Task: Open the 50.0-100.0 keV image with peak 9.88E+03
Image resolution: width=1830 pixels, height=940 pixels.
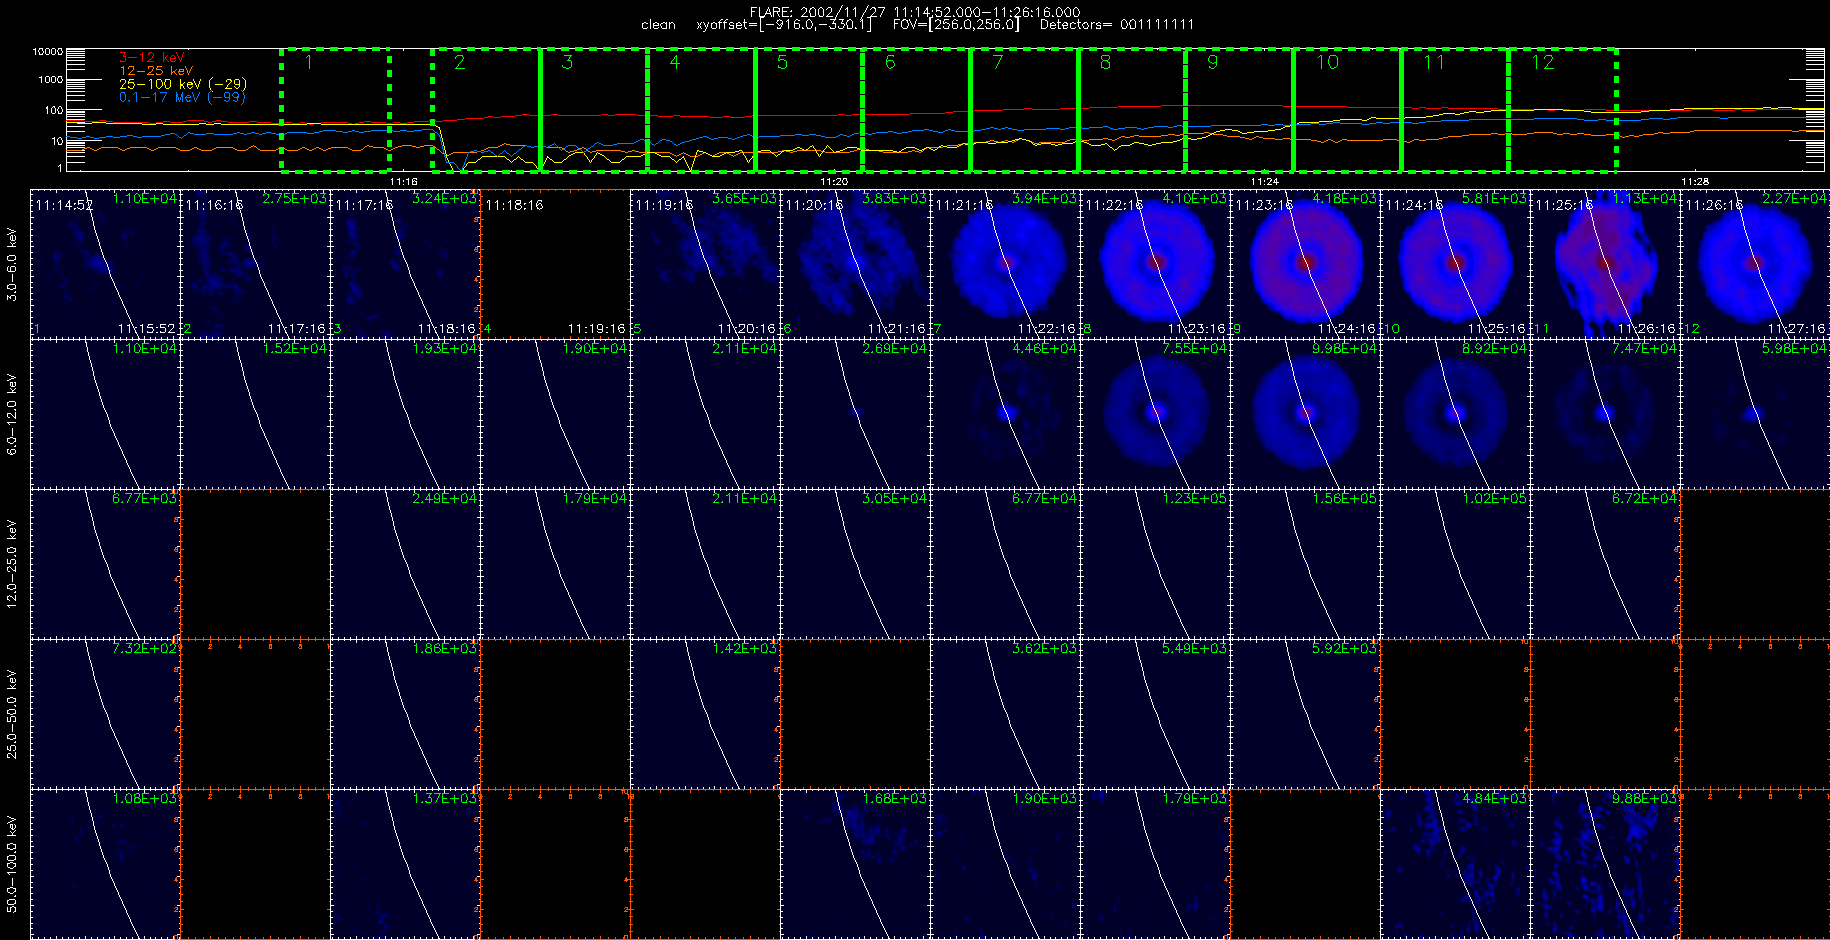Action: 1605,864
